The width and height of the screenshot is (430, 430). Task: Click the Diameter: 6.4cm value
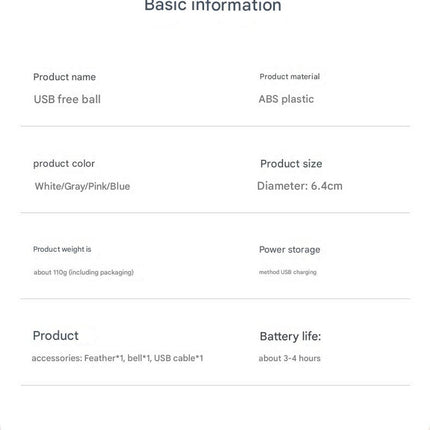coord(300,186)
